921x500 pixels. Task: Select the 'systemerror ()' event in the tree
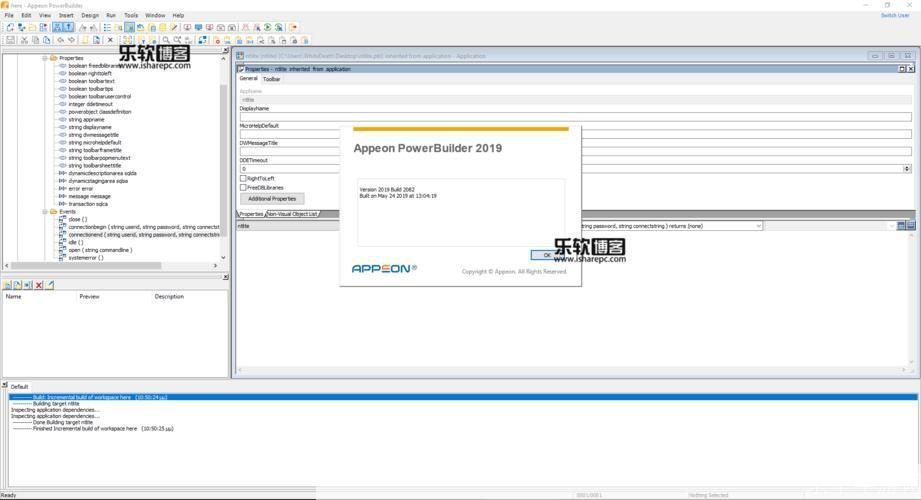[86, 257]
